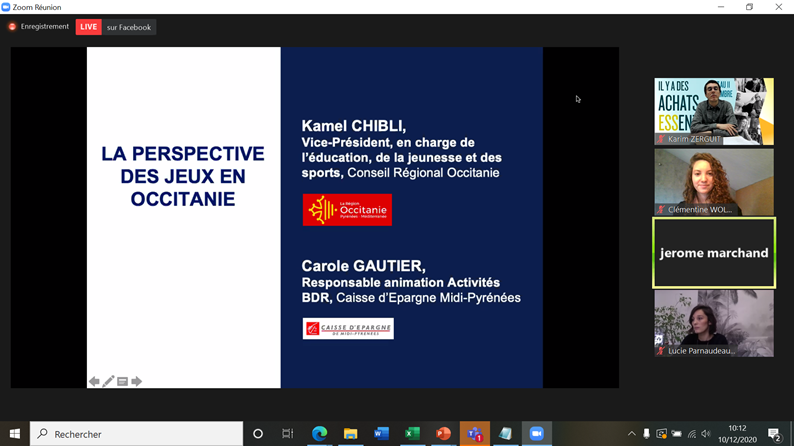
Task: Open Microsoft Teams from the taskbar
Action: point(474,434)
